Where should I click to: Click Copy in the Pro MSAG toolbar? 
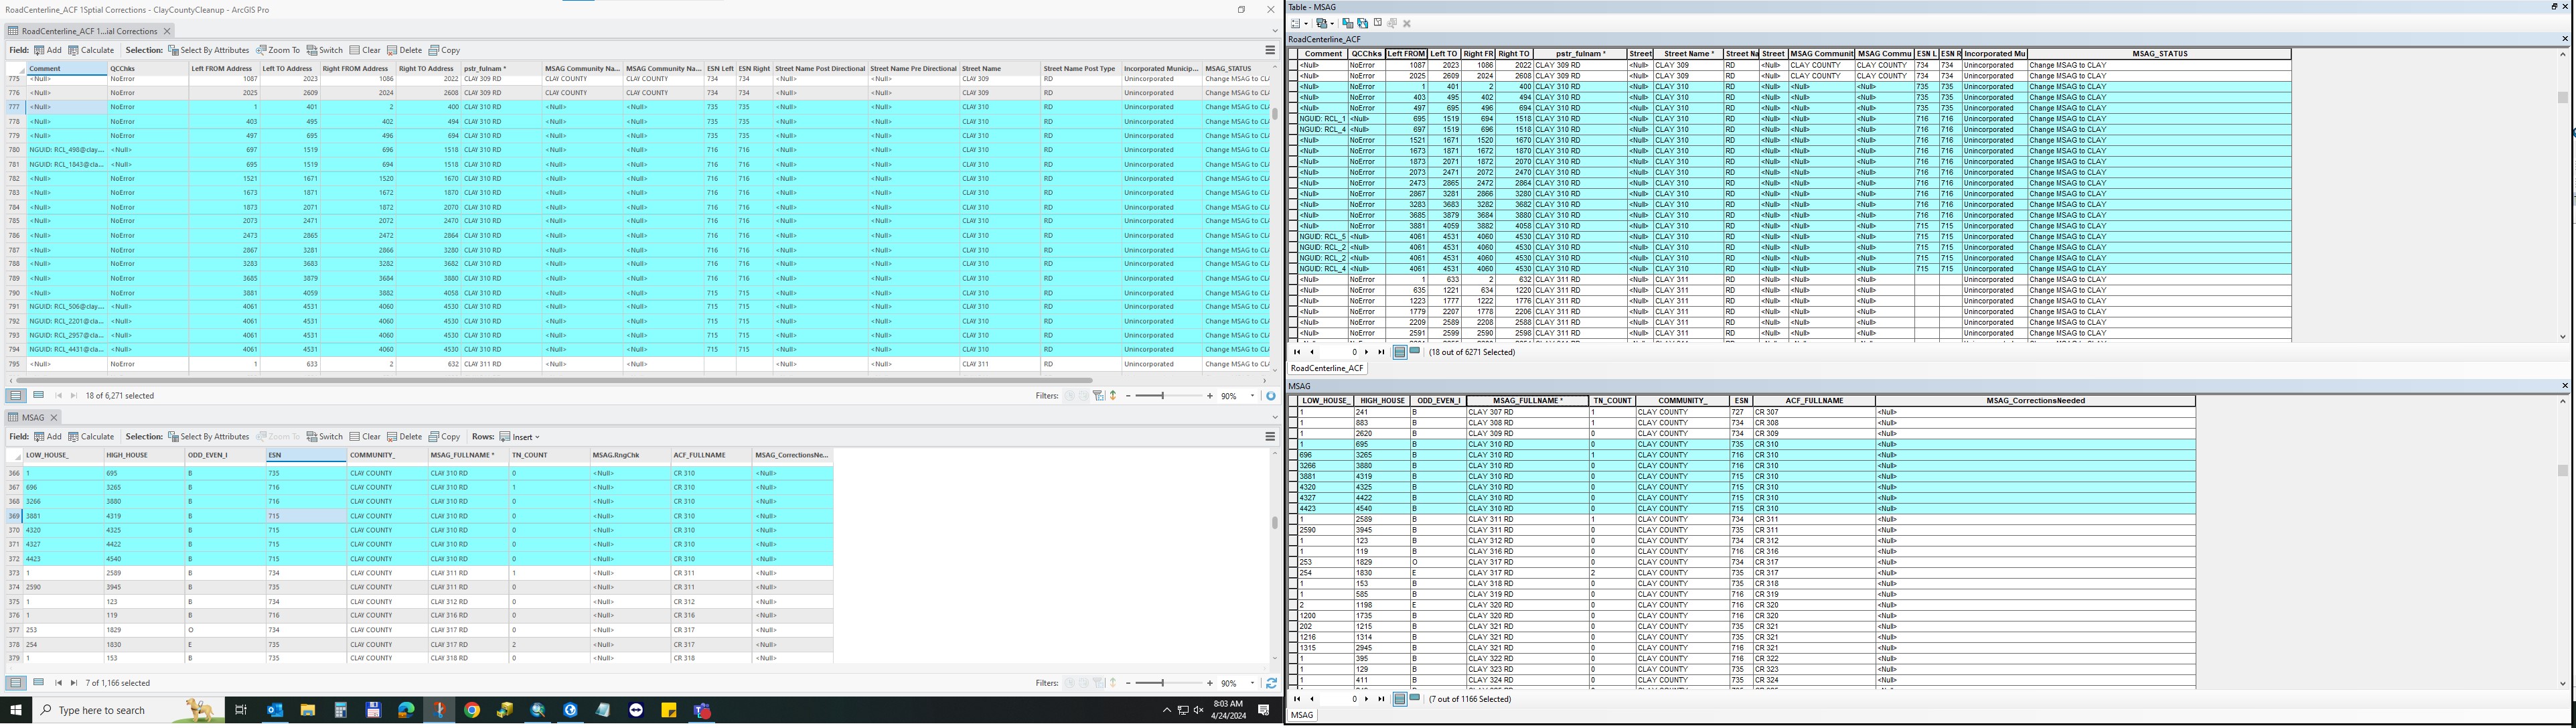point(444,437)
